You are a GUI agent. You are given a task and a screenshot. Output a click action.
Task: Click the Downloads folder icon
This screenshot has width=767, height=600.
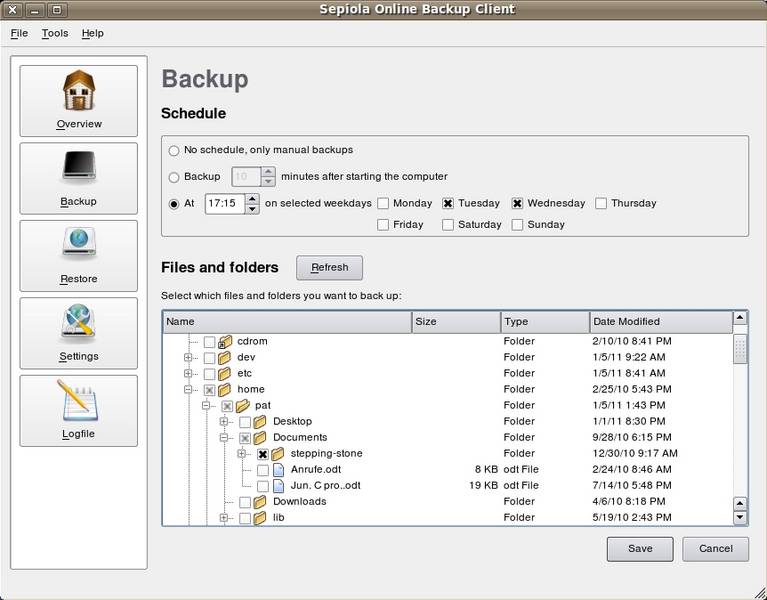260,502
